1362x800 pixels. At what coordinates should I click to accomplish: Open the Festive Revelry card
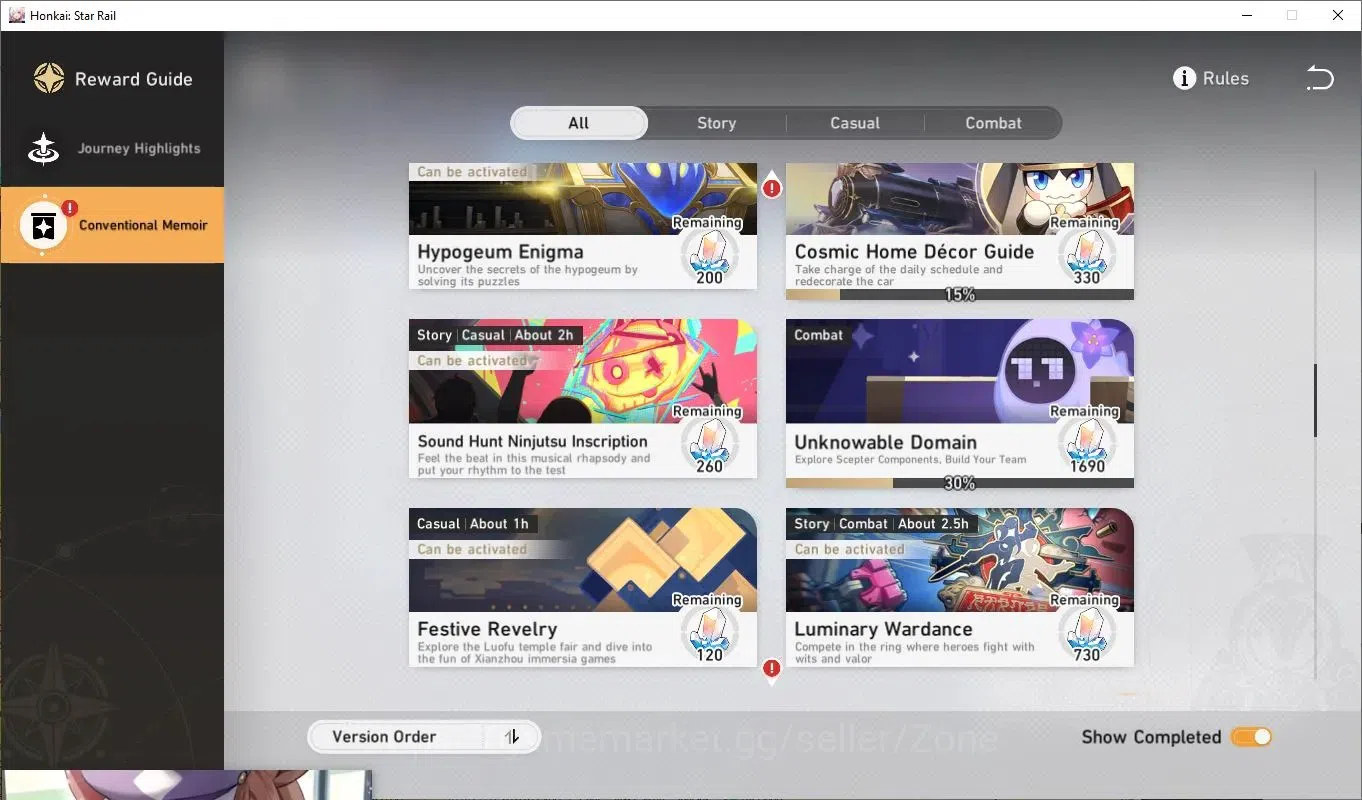pyautogui.click(x=583, y=588)
